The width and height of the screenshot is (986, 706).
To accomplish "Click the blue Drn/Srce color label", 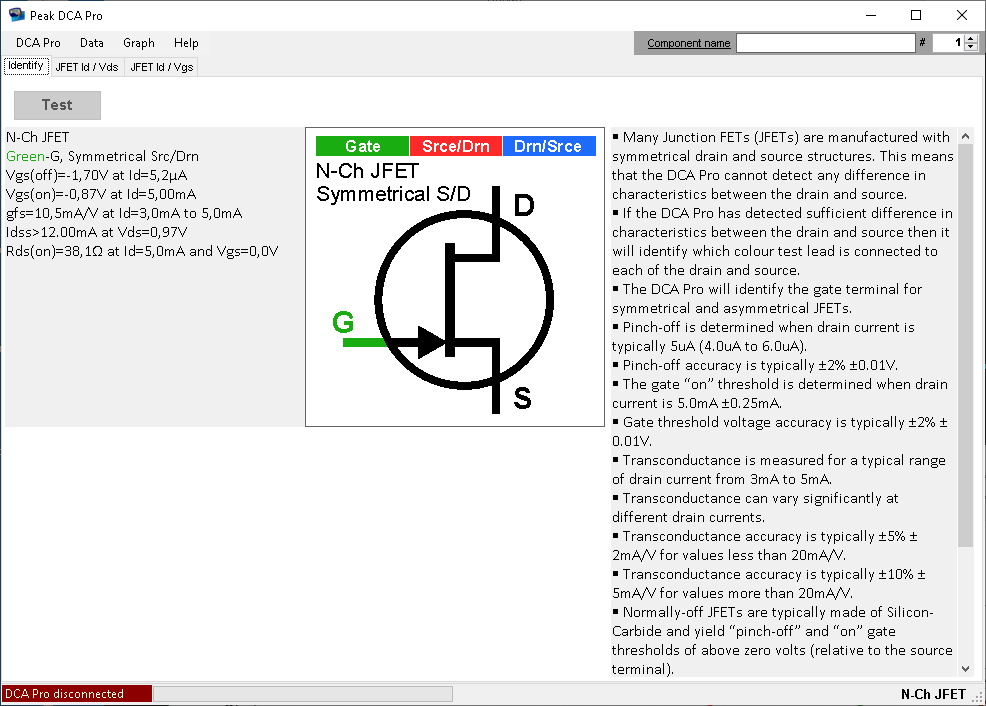I will point(548,146).
